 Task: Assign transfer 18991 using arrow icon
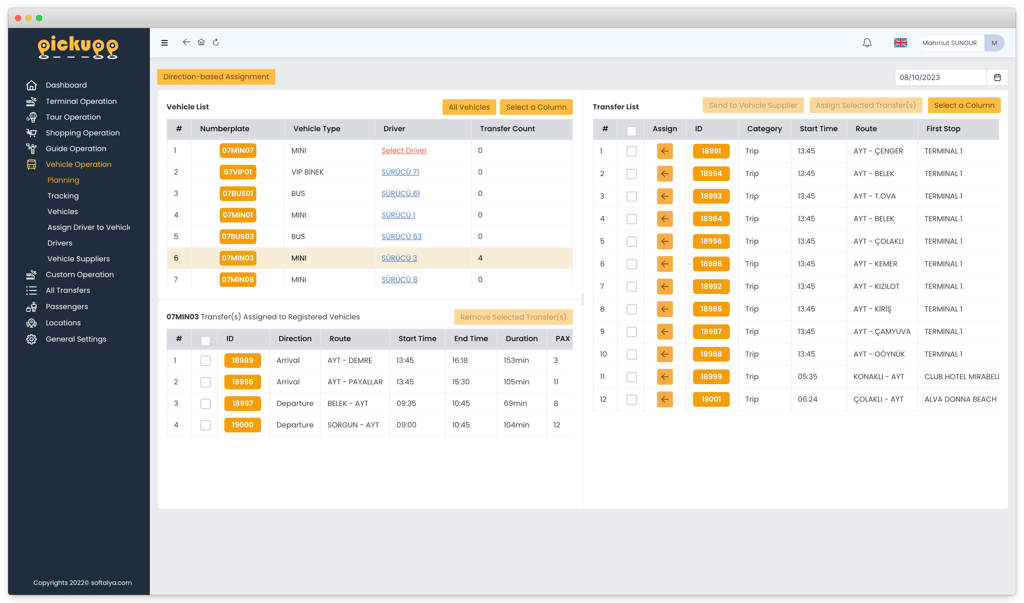[x=665, y=151]
